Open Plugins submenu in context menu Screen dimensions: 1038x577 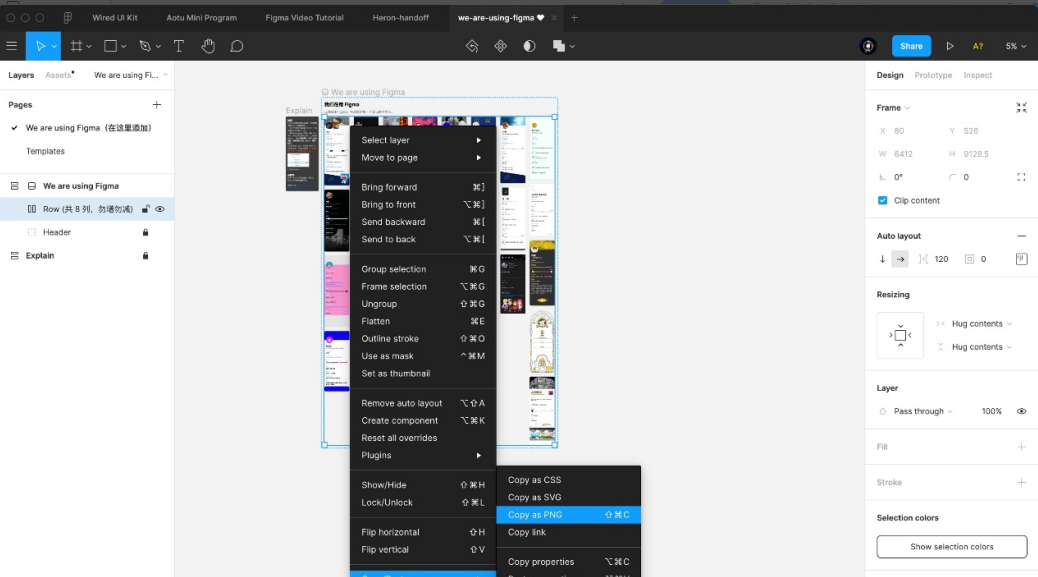(423, 455)
